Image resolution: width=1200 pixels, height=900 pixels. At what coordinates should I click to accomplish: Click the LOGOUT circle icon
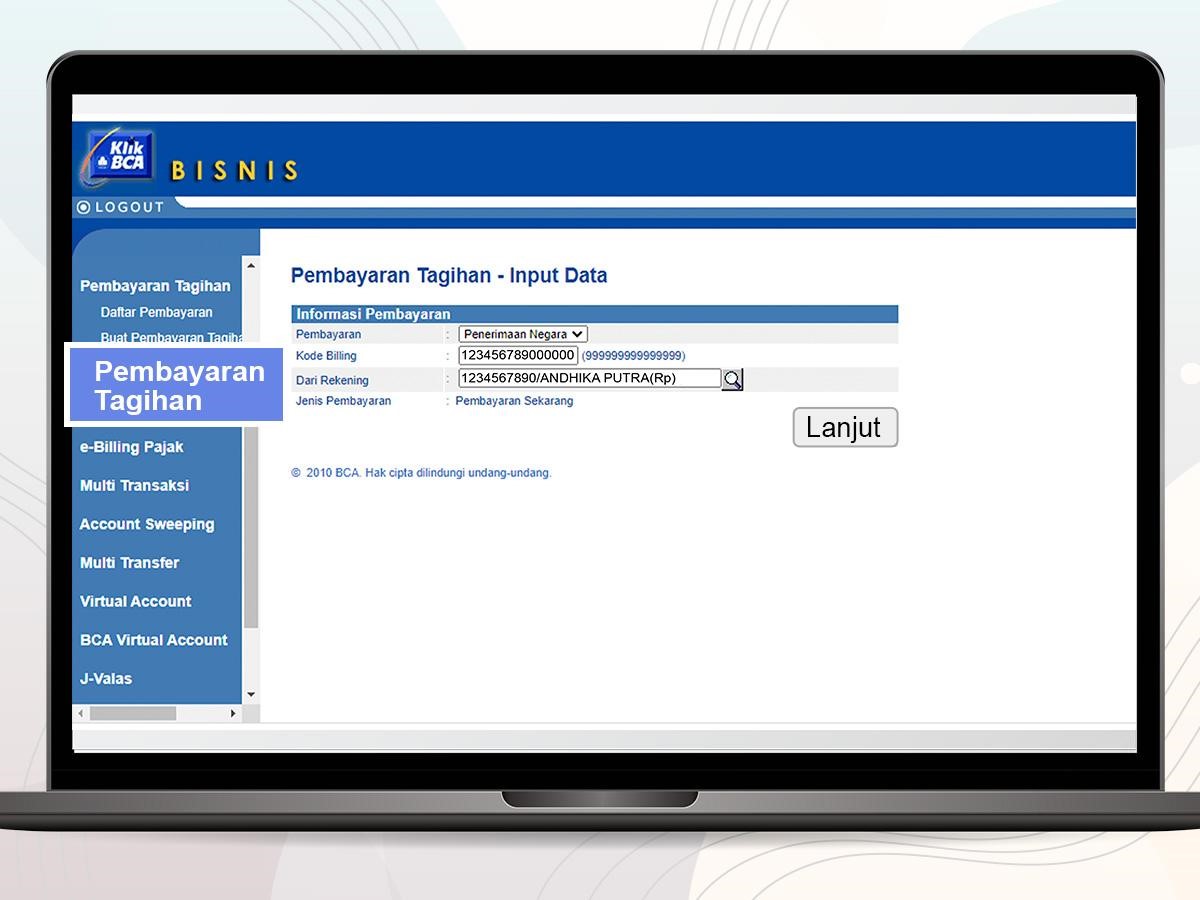tap(84, 207)
